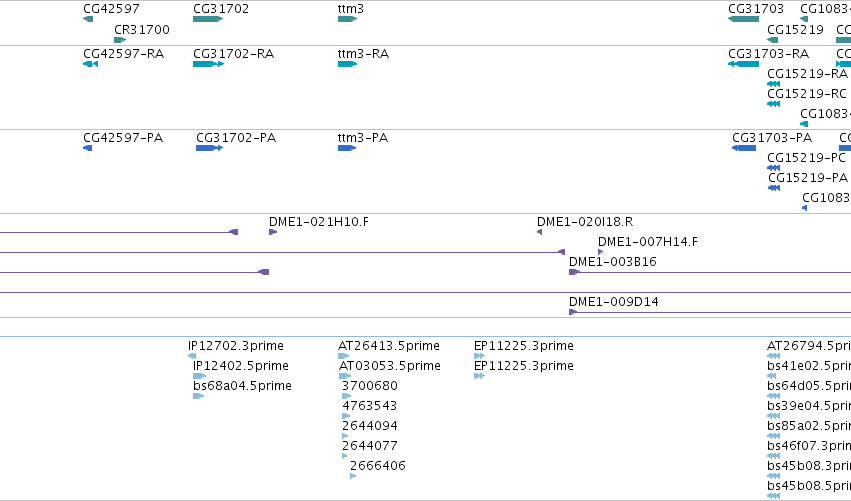Select the CG15219-PA coding arrows
This screenshot has height=501, width=851.
tap(774, 188)
